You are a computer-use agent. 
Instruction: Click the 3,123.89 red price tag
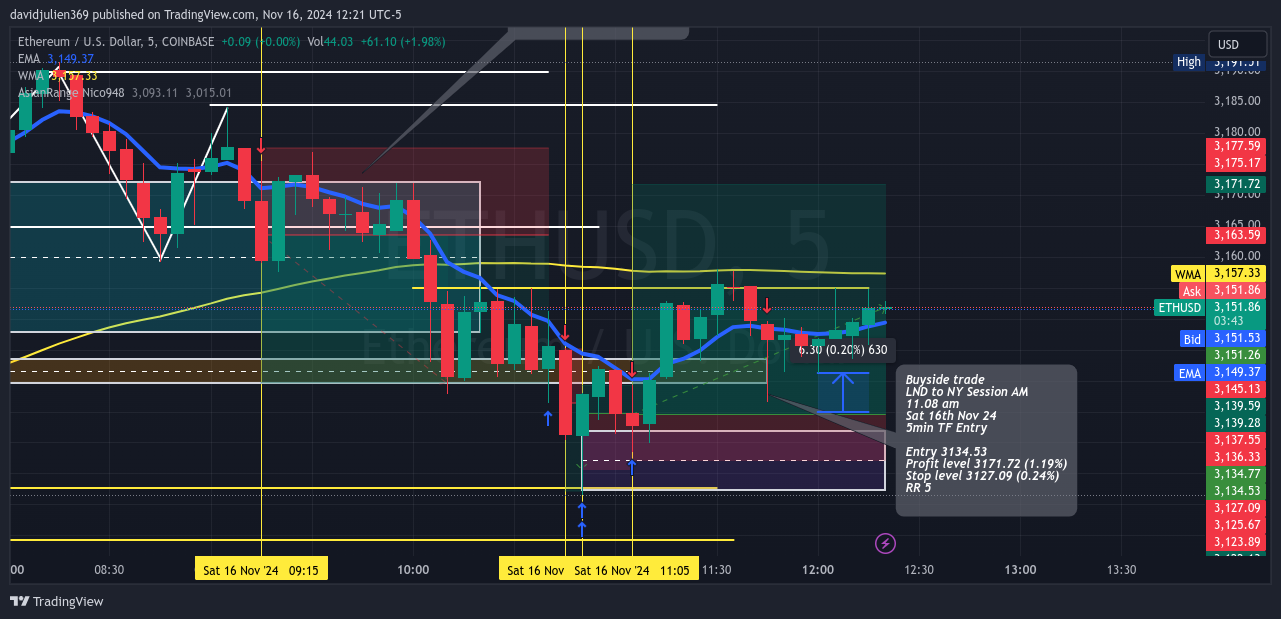(x=1236, y=542)
